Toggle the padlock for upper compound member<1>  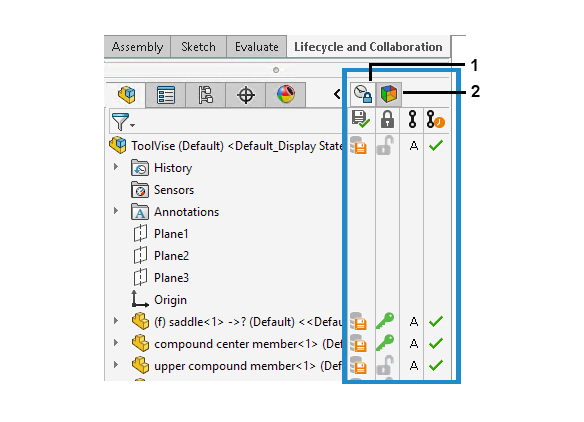point(385,365)
